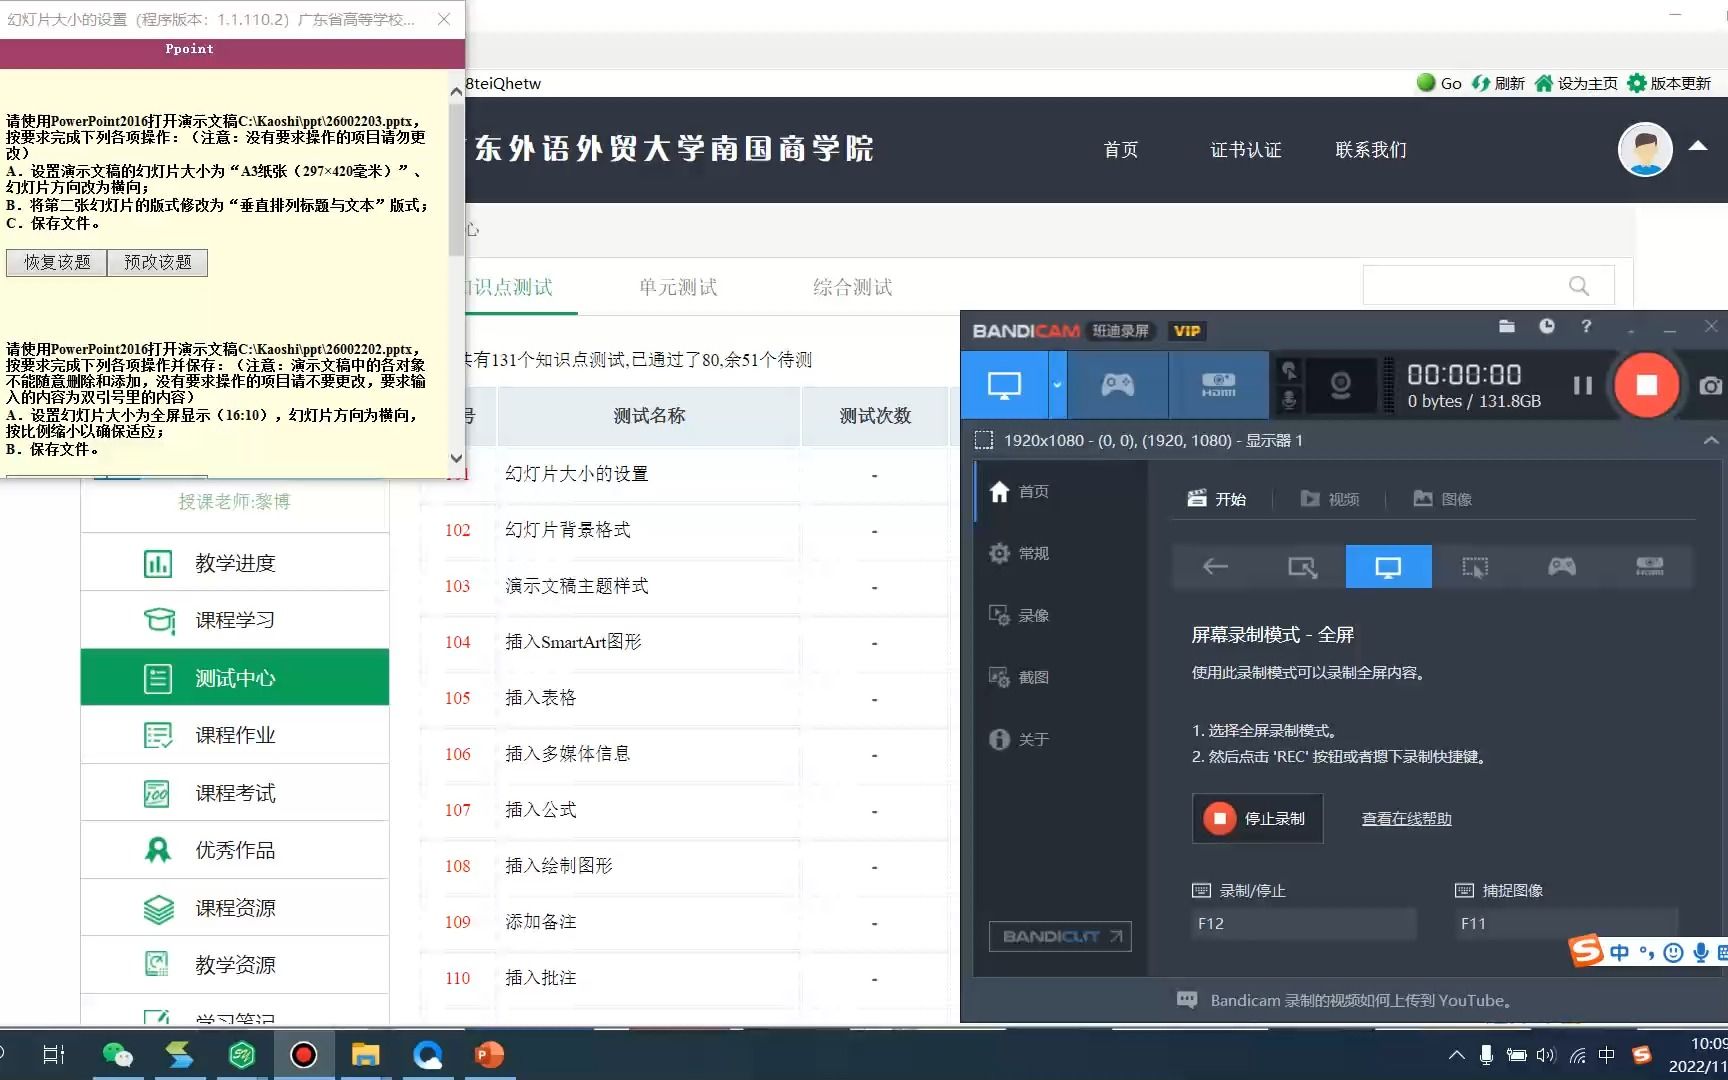Open the BANDICUT link button
This screenshot has width=1728, height=1080.
(1060, 936)
